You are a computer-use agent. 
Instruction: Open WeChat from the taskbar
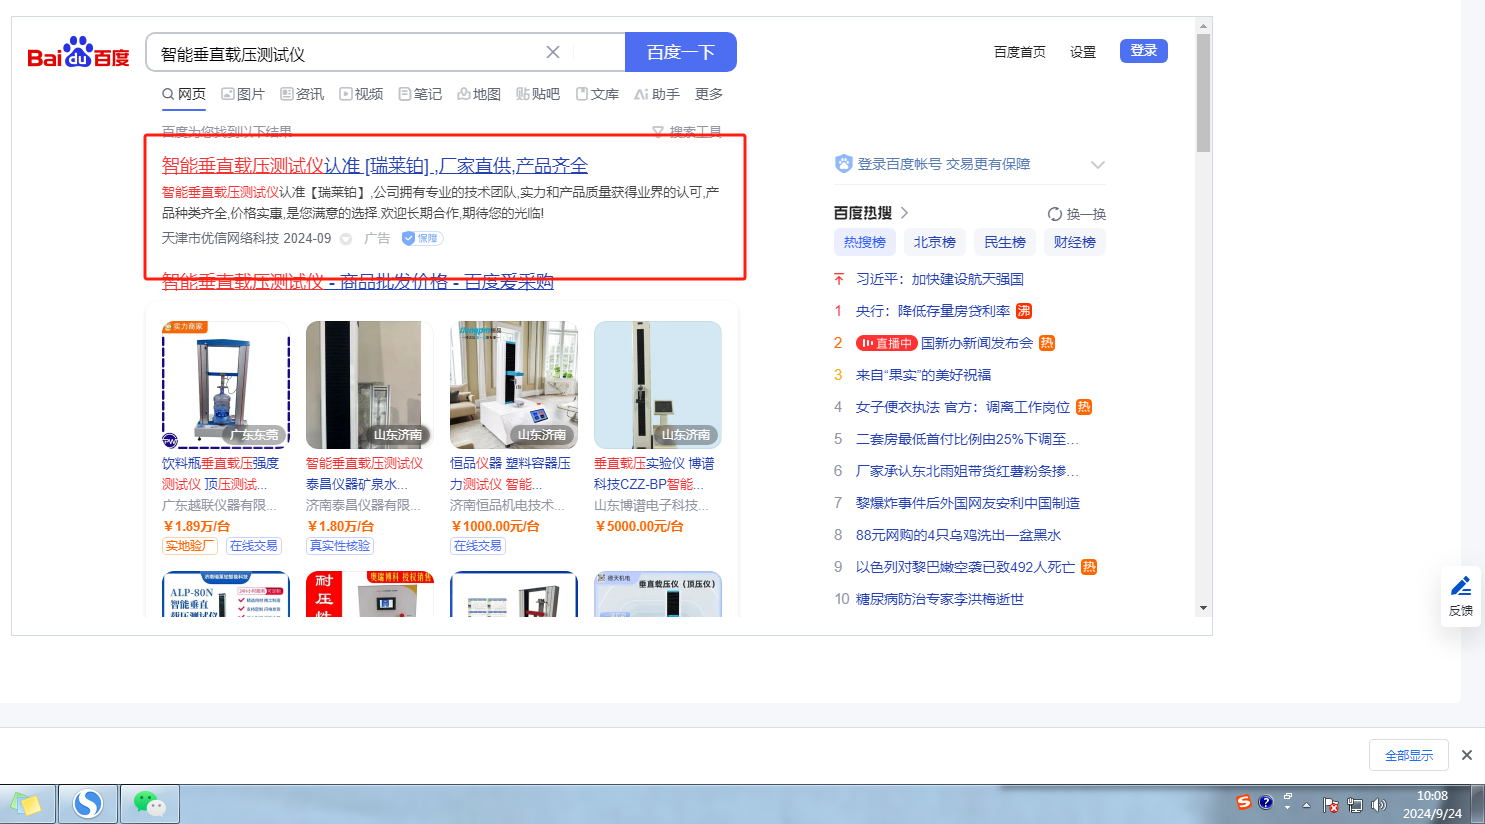tap(149, 804)
